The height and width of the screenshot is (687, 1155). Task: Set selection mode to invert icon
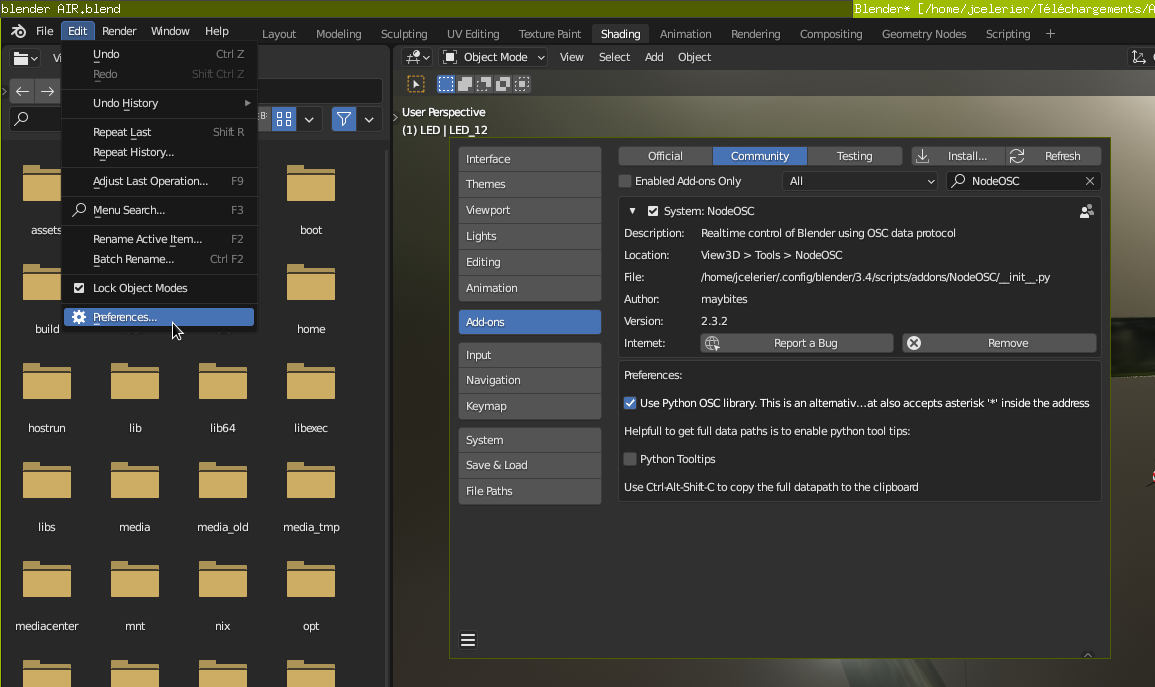(503, 84)
